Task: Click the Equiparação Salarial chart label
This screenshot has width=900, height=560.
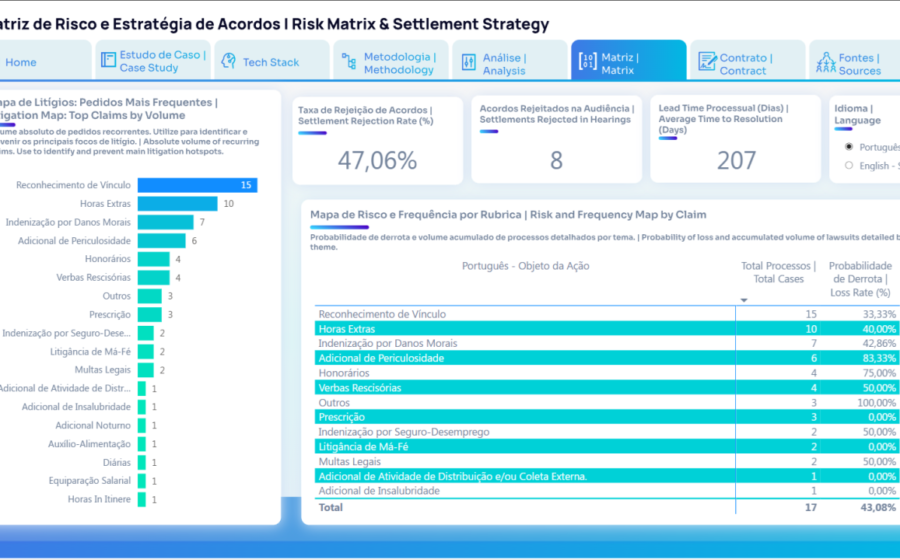Action: pos(90,480)
